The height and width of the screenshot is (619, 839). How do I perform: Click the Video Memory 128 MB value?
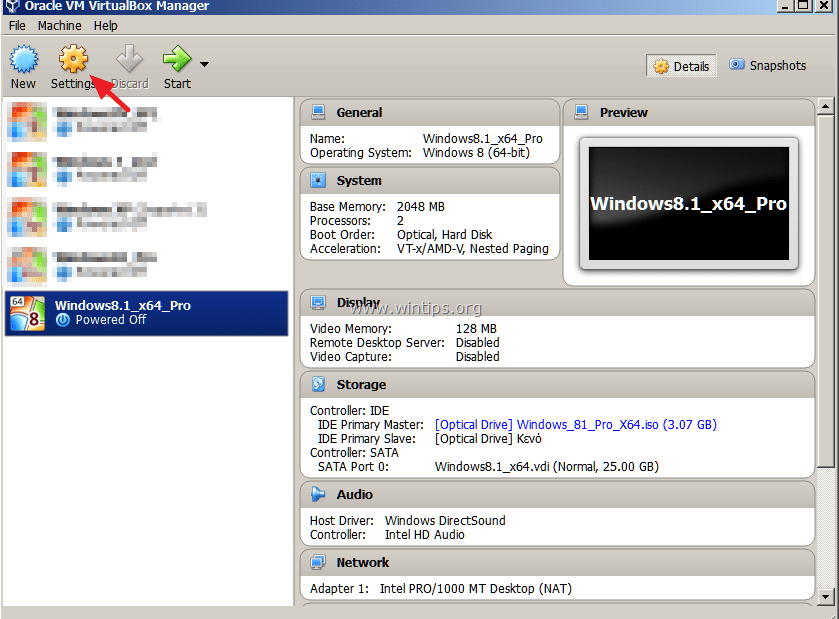(476, 328)
